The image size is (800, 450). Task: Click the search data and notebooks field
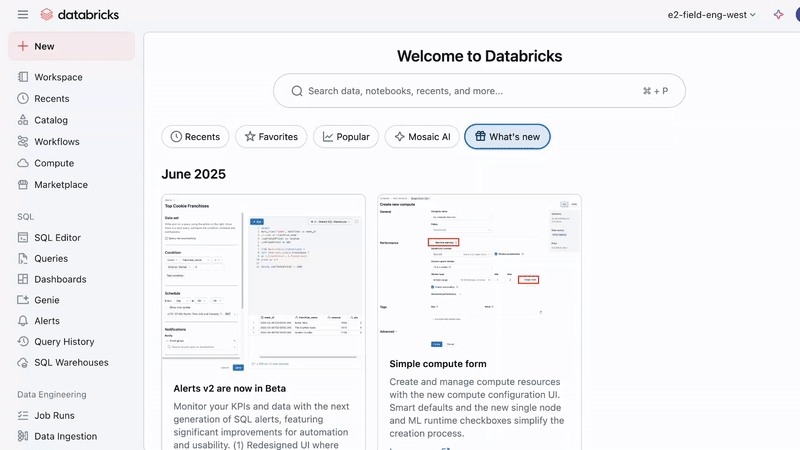coord(480,91)
